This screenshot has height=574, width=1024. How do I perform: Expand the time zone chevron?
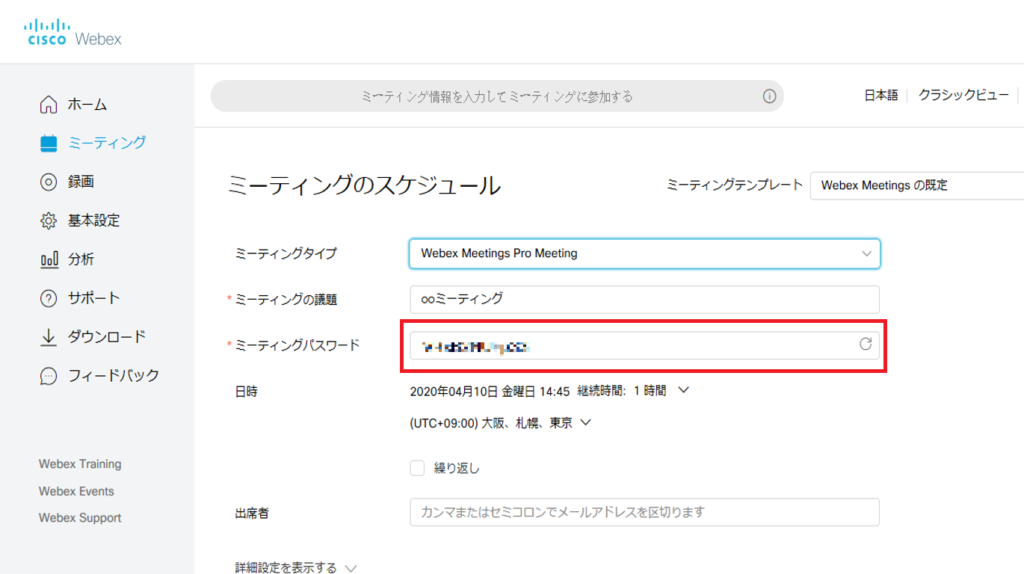click(586, 423)
